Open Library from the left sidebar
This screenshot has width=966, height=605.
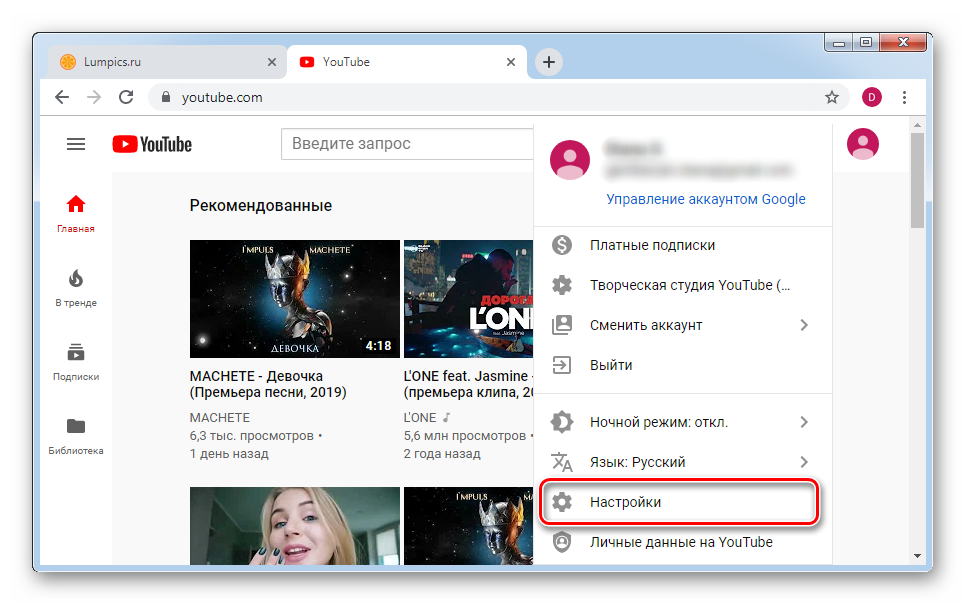(76, 435)
